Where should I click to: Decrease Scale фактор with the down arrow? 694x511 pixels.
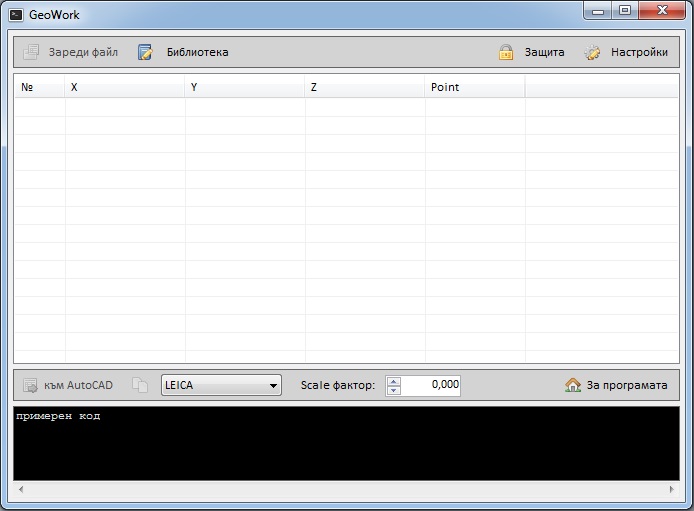coord(393,390)
